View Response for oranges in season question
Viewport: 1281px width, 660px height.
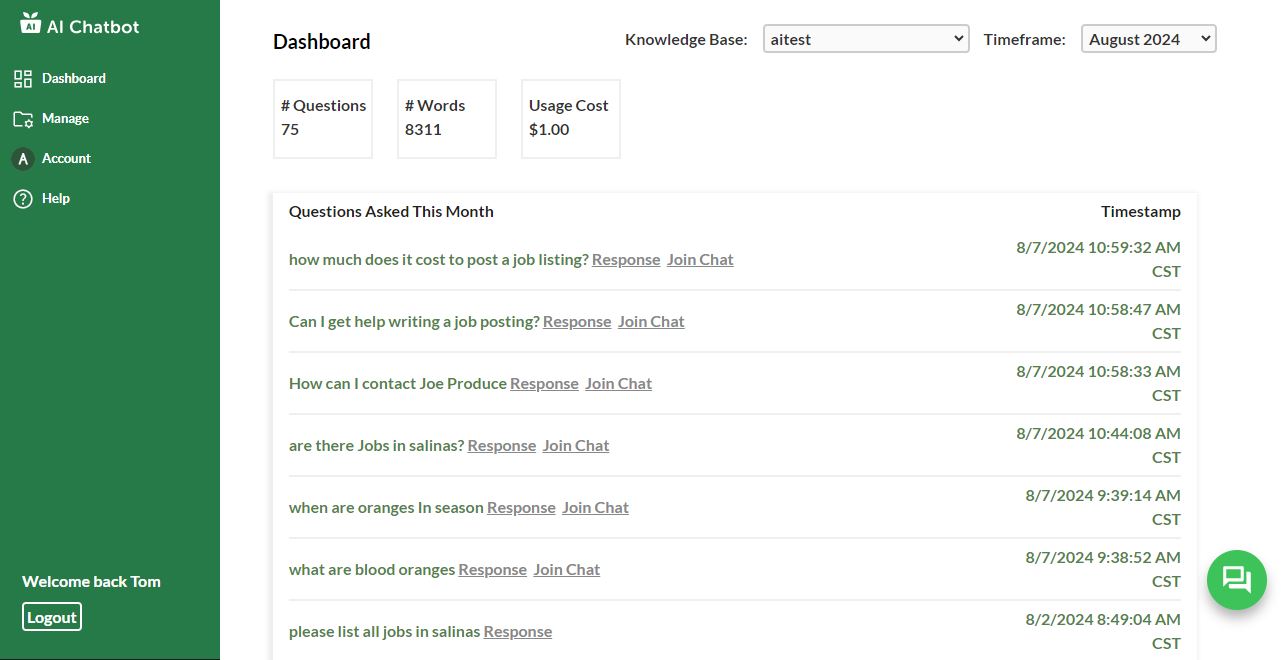point(521,508)
